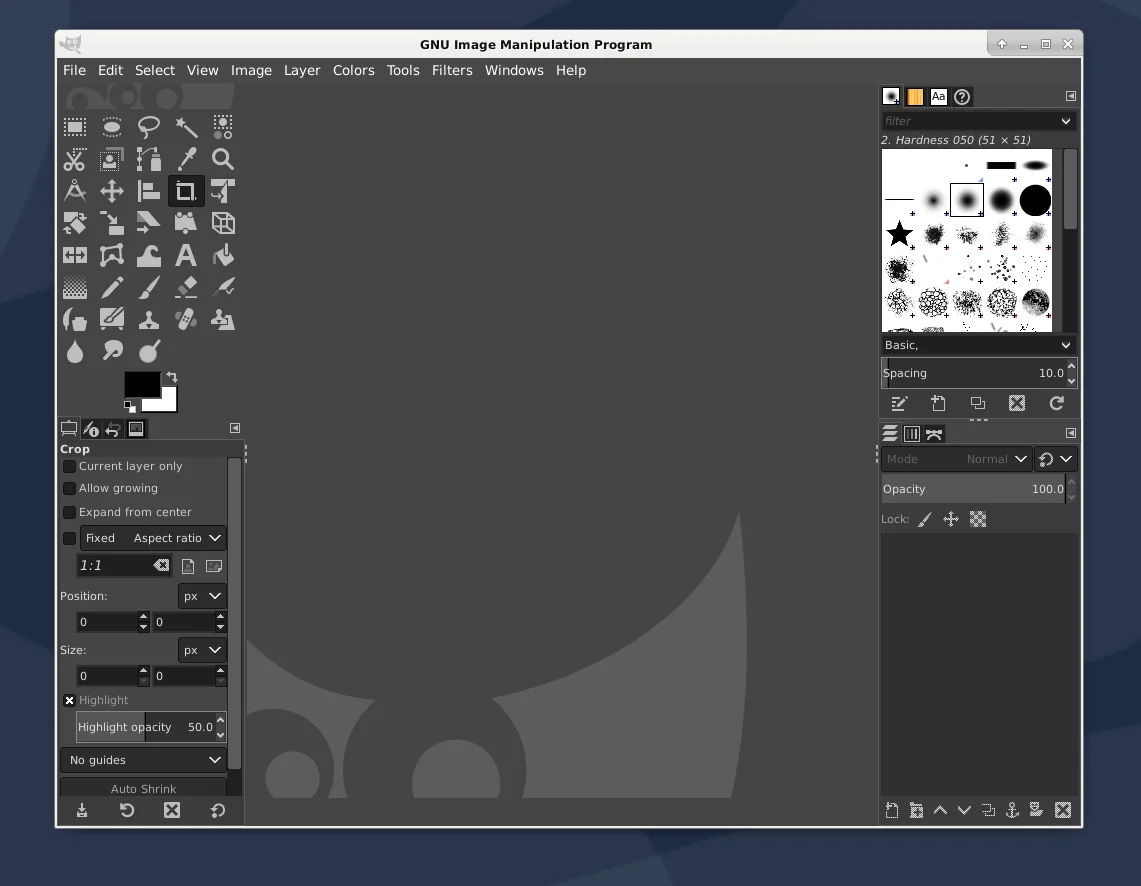This screenshot has width=1141, height=886.
Task: Open the Colors menu
Action: click(353, 70)
